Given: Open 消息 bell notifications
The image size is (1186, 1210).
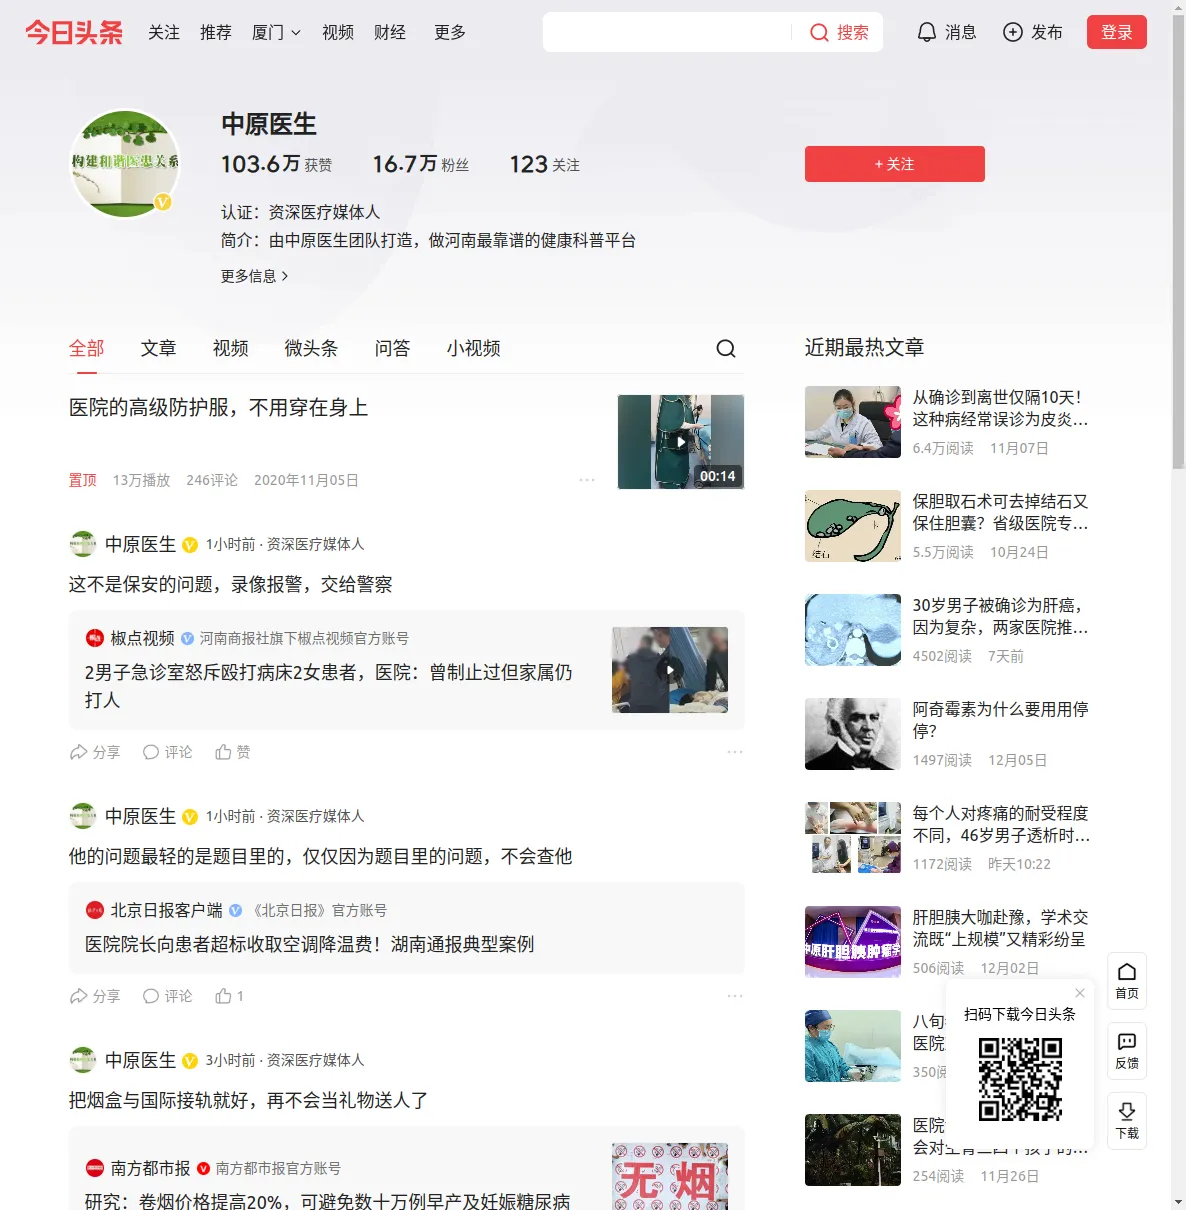Looking at the screenshot, I should [x=927, y=33].
